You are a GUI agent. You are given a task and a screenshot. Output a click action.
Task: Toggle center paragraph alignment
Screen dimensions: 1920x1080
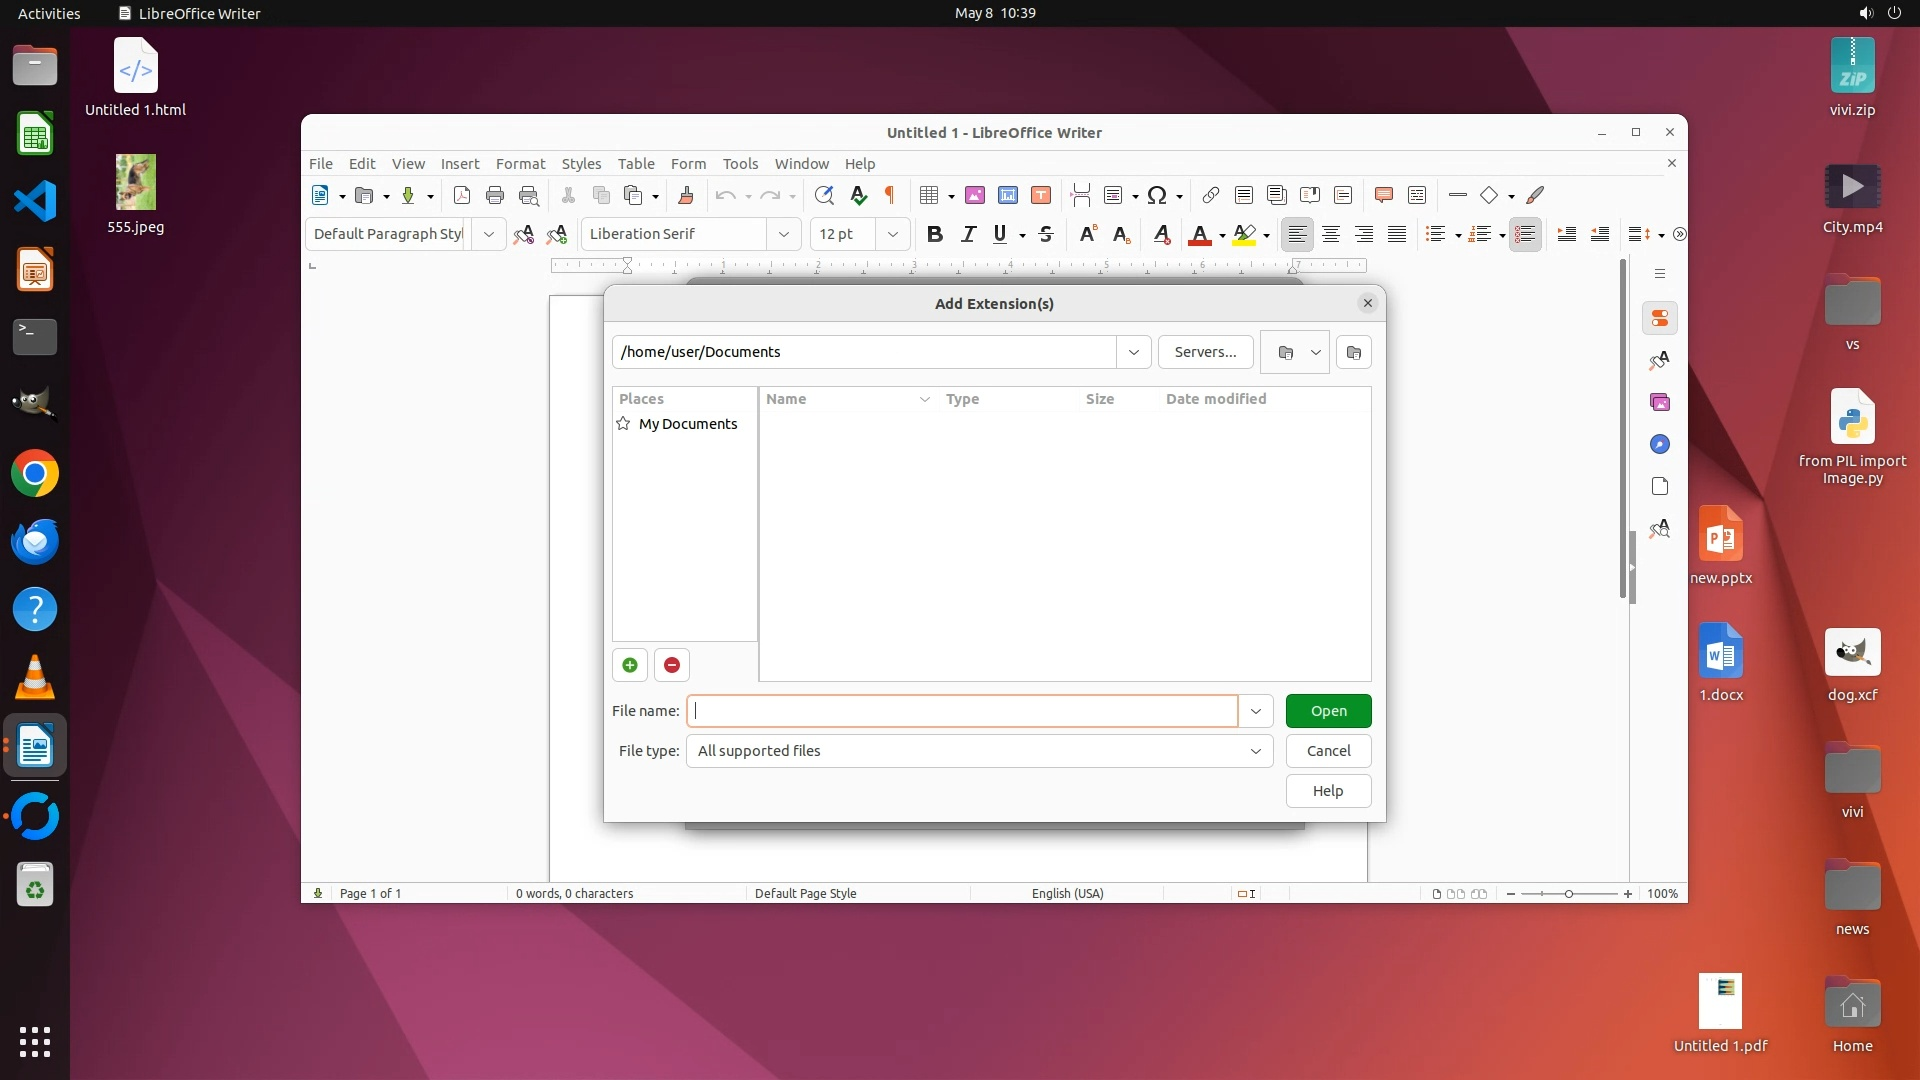1330,234
